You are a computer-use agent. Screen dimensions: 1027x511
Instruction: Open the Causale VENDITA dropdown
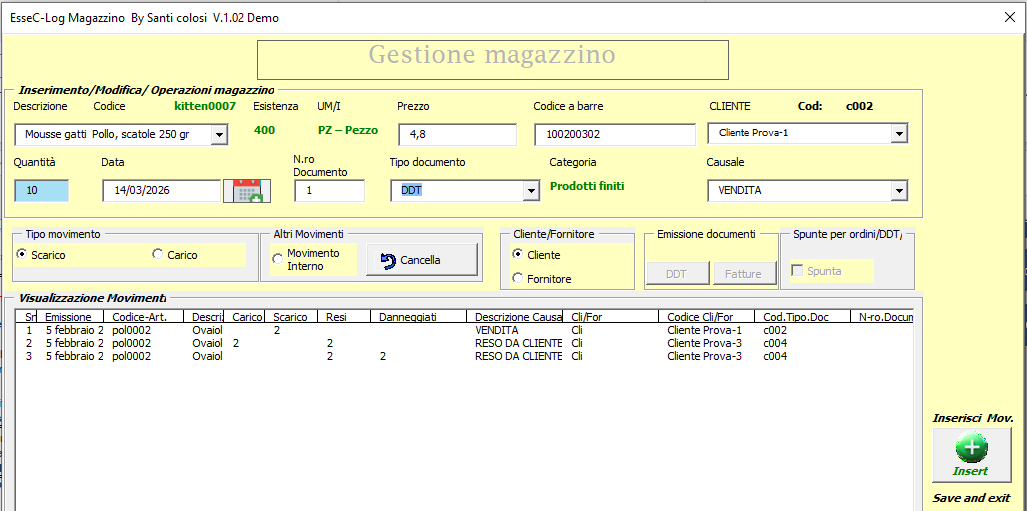898,191
